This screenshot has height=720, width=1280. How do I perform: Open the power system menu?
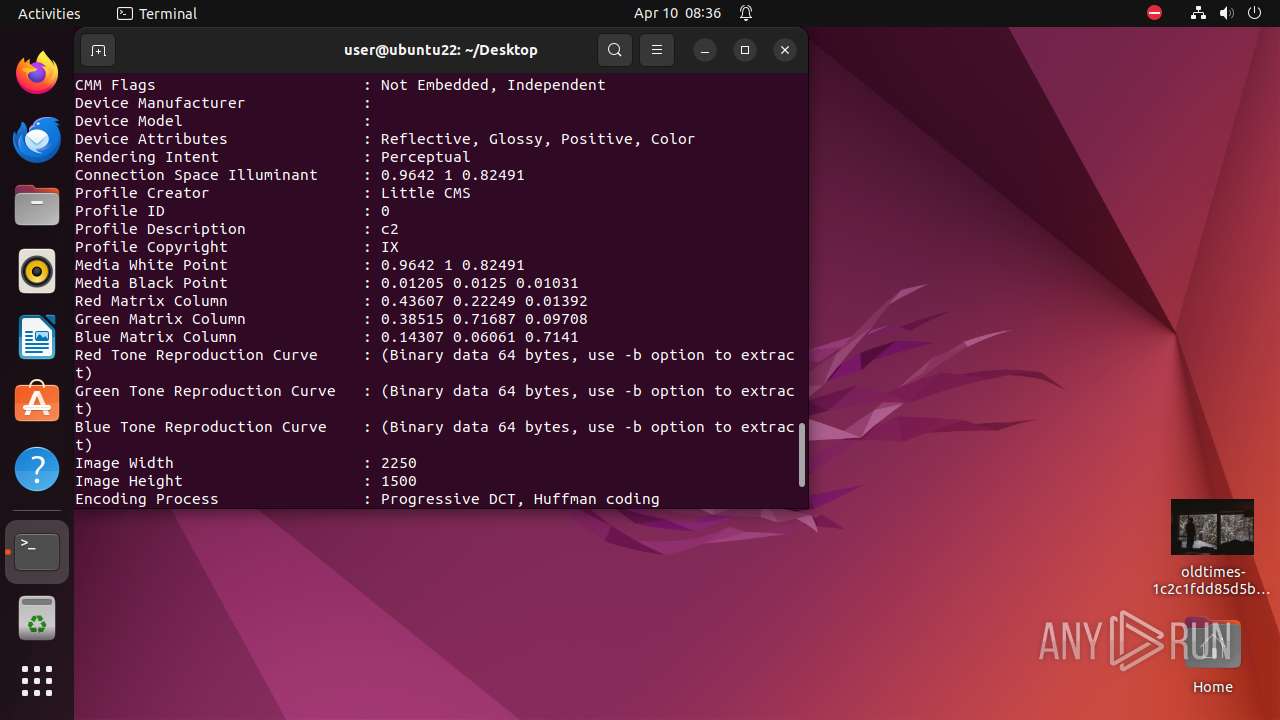1255,13
